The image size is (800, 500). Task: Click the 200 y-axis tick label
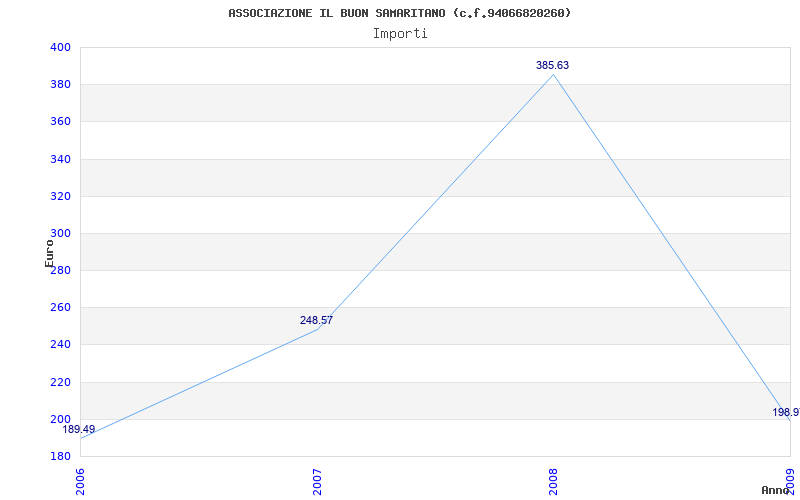click(60, 419)
